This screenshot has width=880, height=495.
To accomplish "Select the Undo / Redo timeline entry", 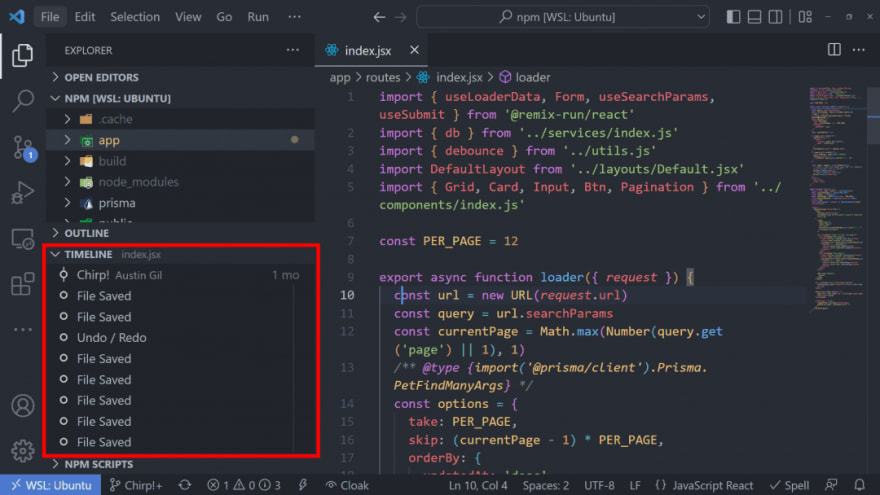I will (x=180, y=338).
